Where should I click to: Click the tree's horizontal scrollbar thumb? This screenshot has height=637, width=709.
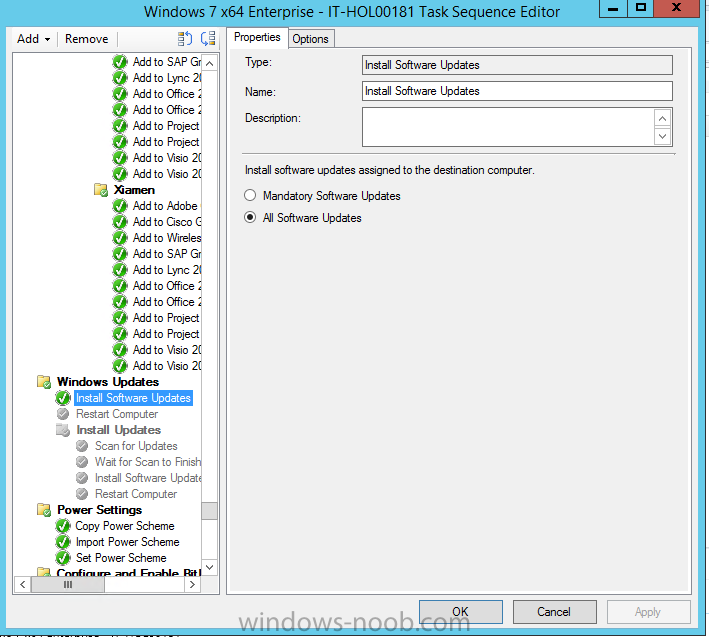[x=68, y=584]
